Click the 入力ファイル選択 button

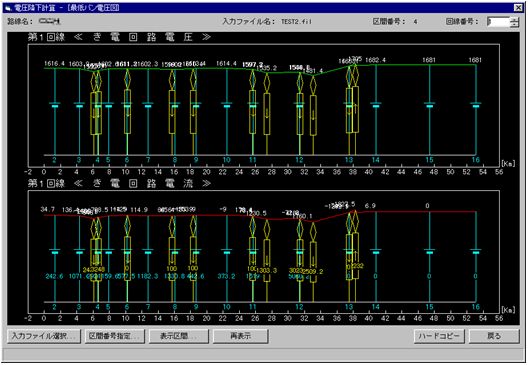click(x=44, y=336)
